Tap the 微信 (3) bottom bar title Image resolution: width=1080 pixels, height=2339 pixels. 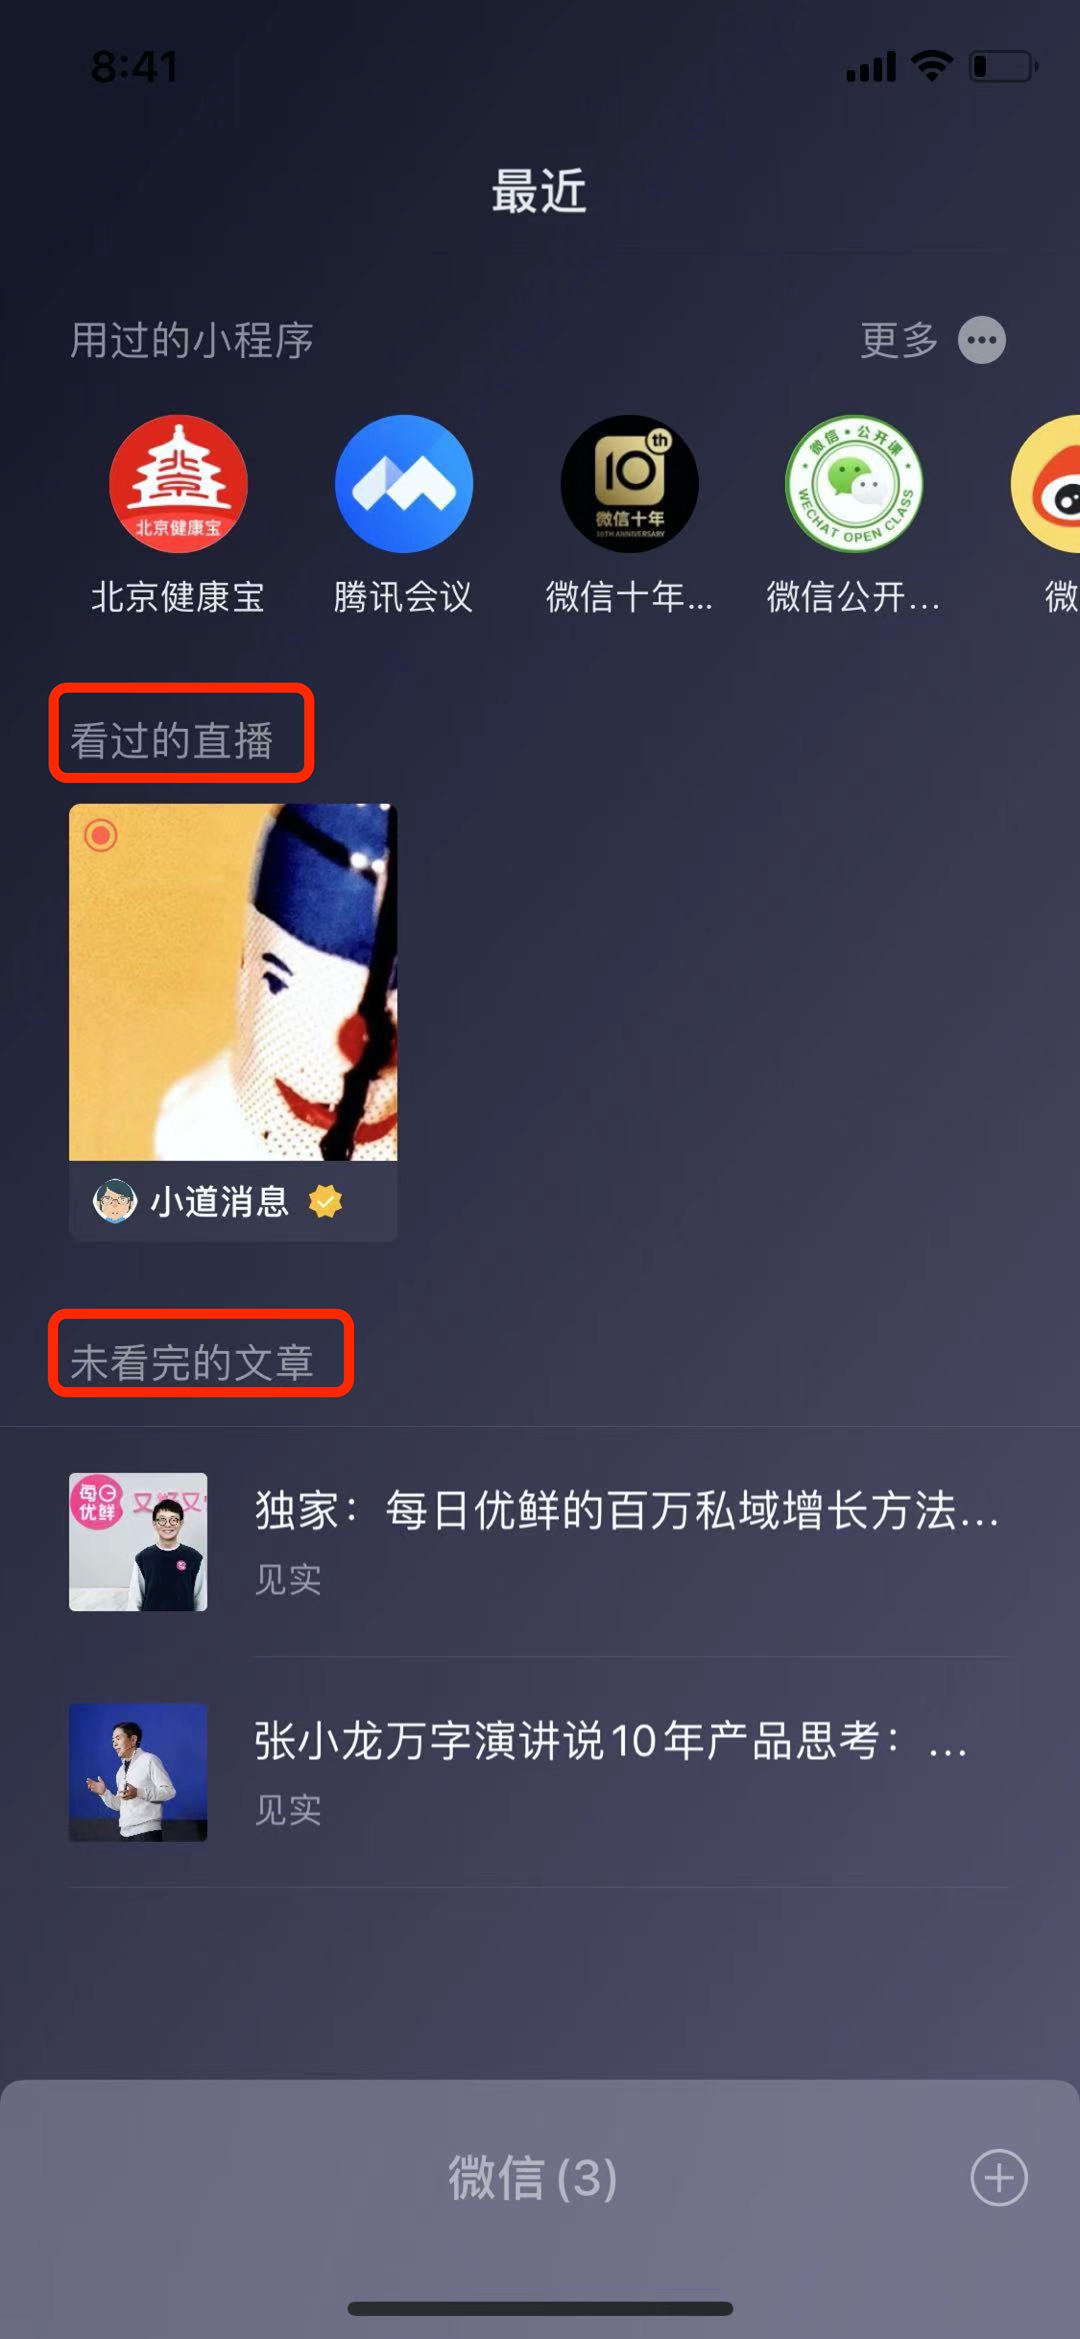(532, 2177)
